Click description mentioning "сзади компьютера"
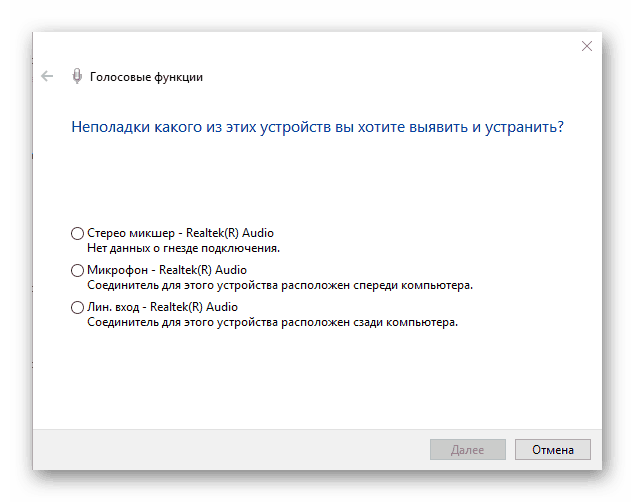 tap(272, 322)
